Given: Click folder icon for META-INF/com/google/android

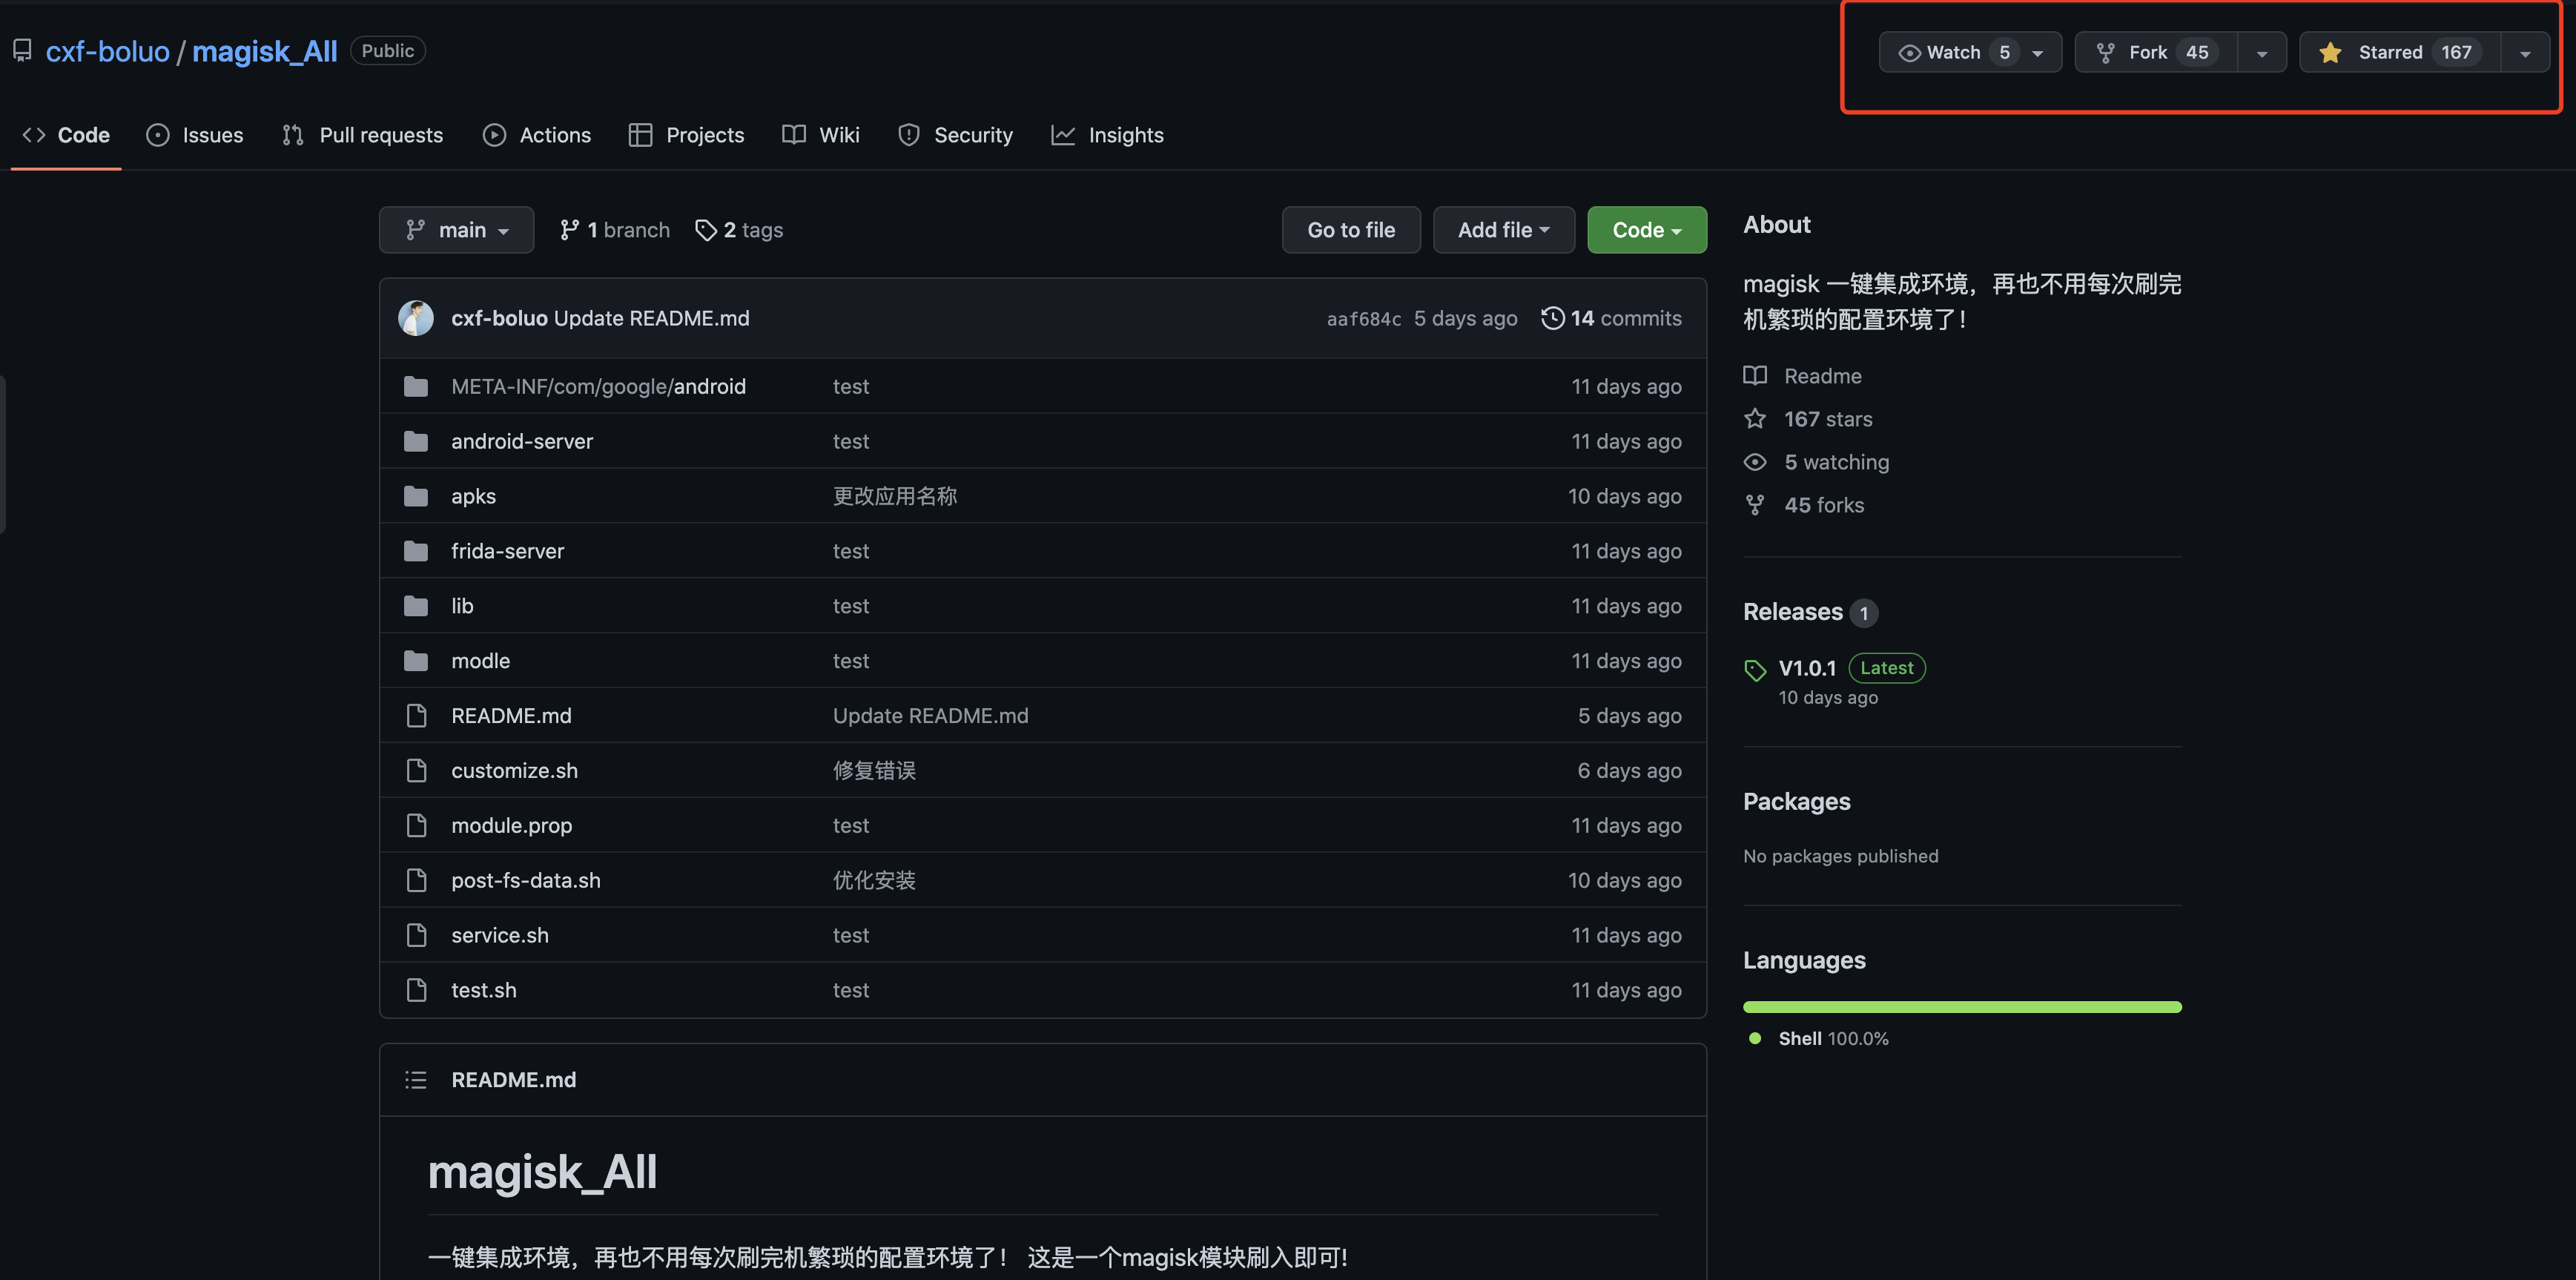Looking at the screenshot, I should 416,386.
